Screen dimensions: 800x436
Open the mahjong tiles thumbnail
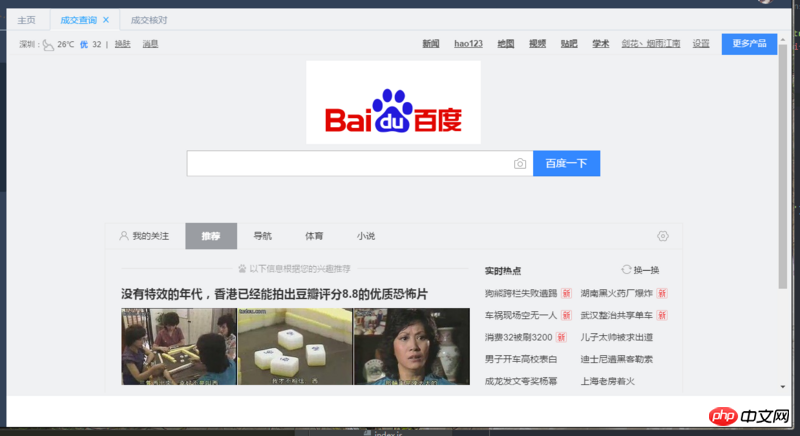[x=295, y=346]
